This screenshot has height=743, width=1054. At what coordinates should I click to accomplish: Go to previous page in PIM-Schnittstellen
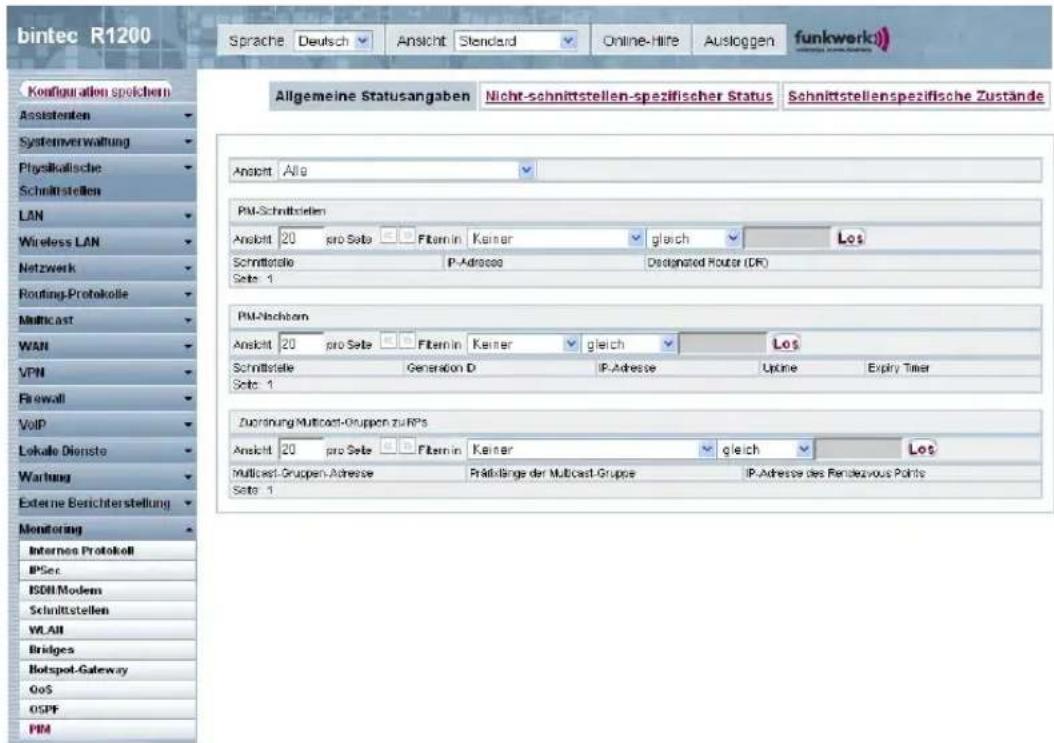pos(389,235)
